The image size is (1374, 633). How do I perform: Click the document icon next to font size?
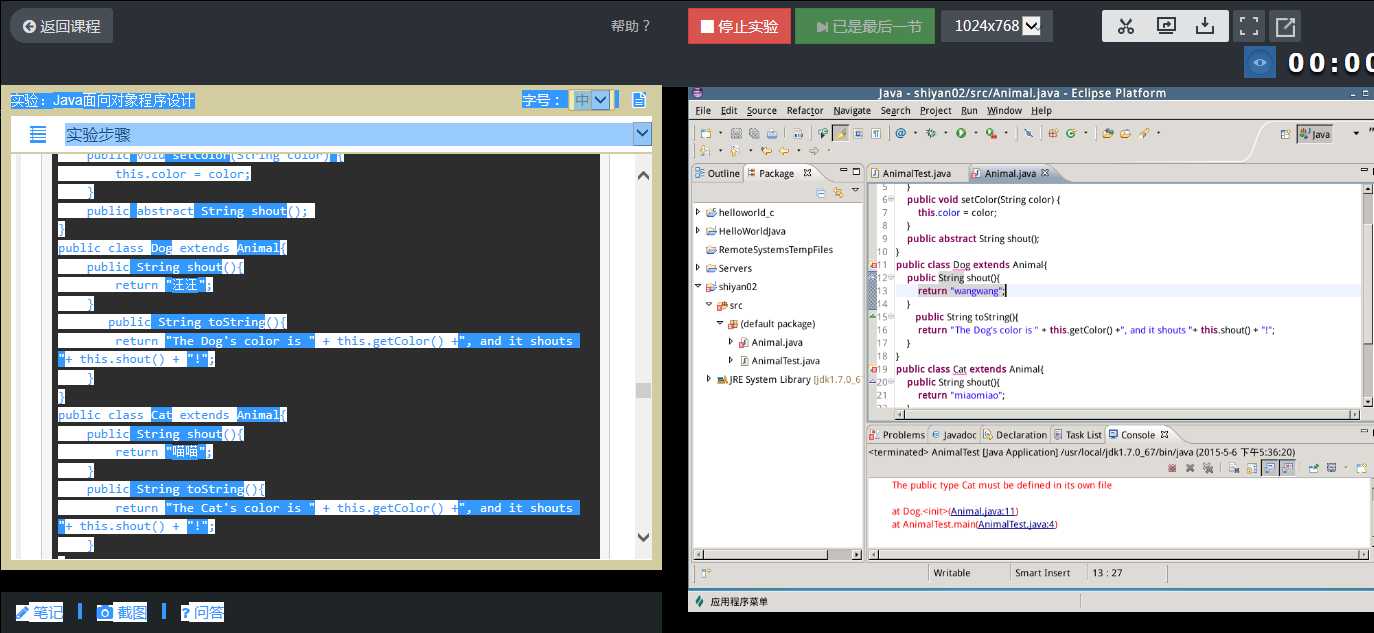tap(639, 100)
